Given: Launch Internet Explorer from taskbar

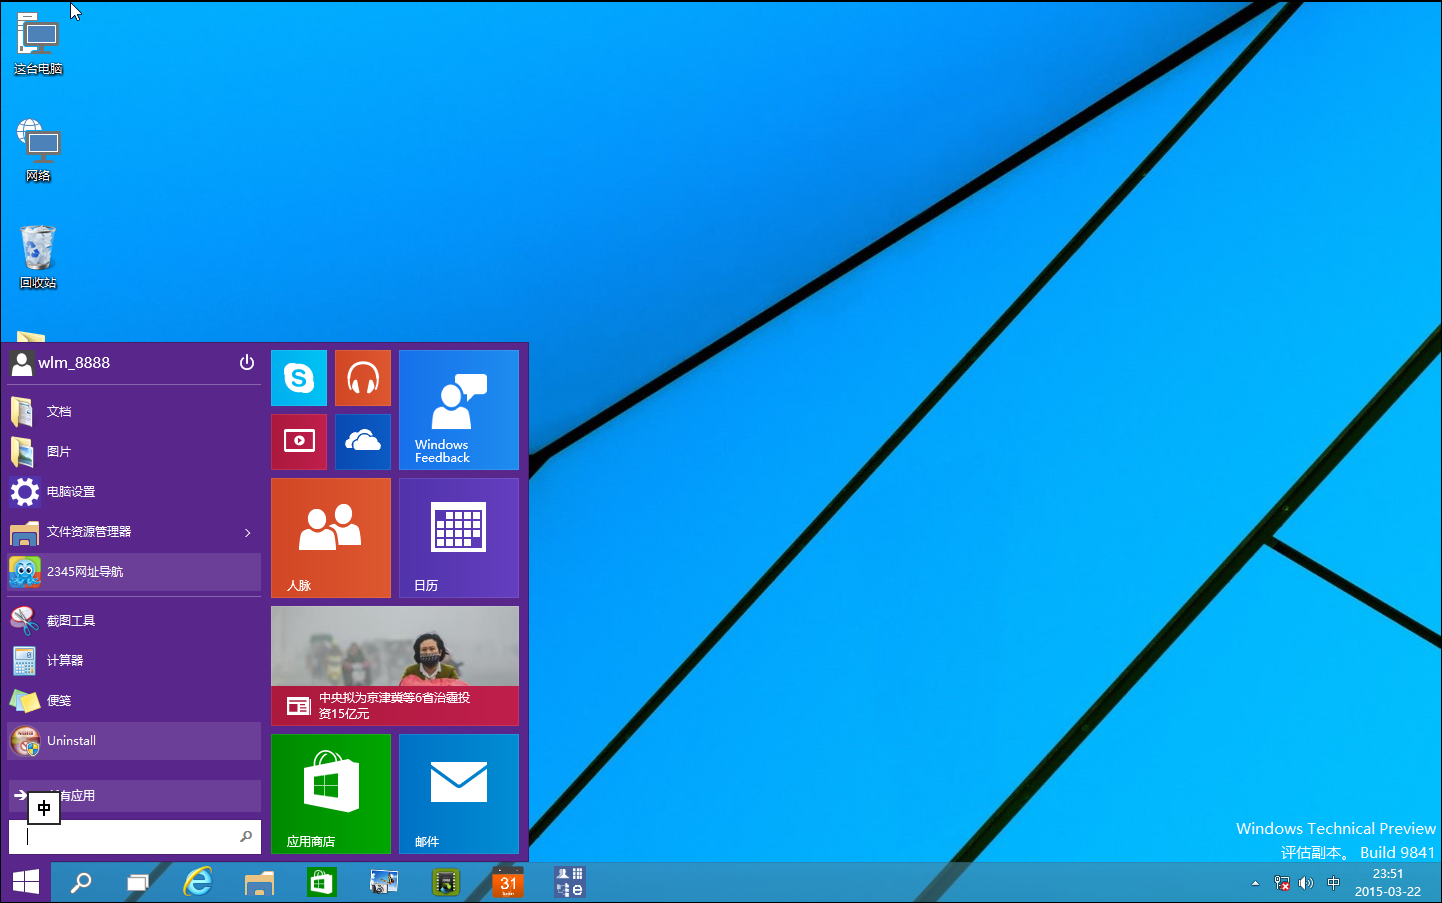Looking at the screenshot, I should 198,882.
